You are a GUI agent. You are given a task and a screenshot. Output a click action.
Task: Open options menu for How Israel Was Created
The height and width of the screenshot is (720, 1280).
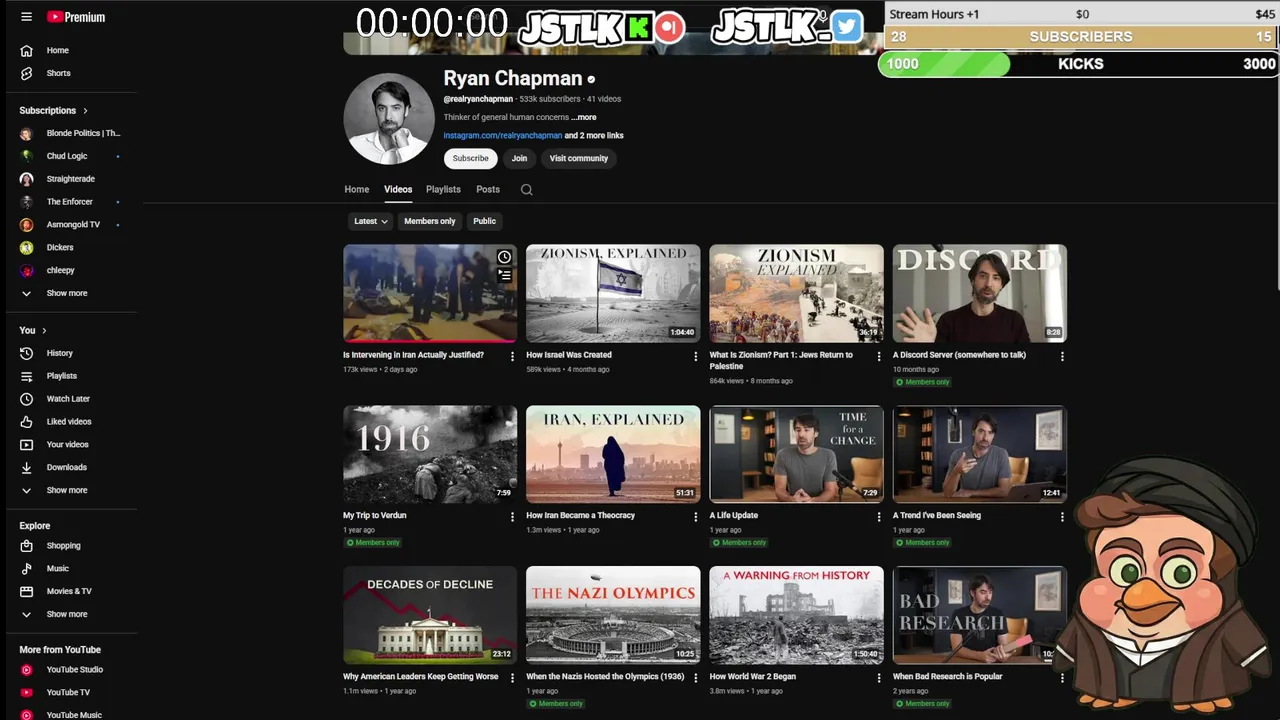tap(696, 356)
